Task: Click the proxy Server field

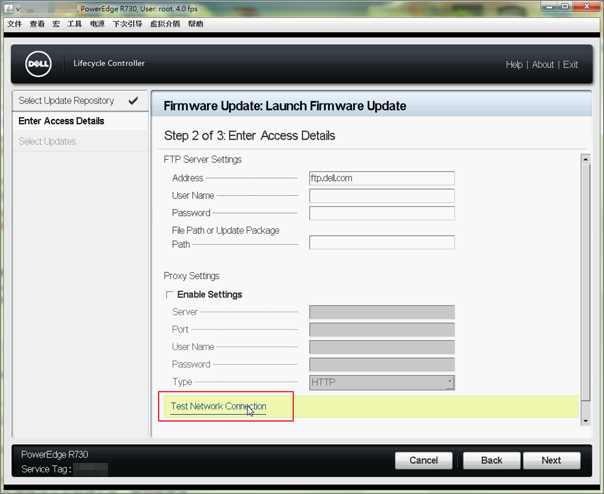Action: coord(382,312)
